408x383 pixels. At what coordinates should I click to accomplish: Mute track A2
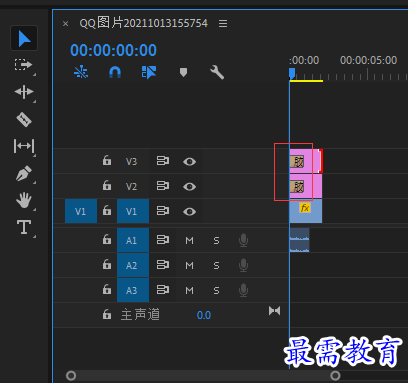click(x=189, y=265)
